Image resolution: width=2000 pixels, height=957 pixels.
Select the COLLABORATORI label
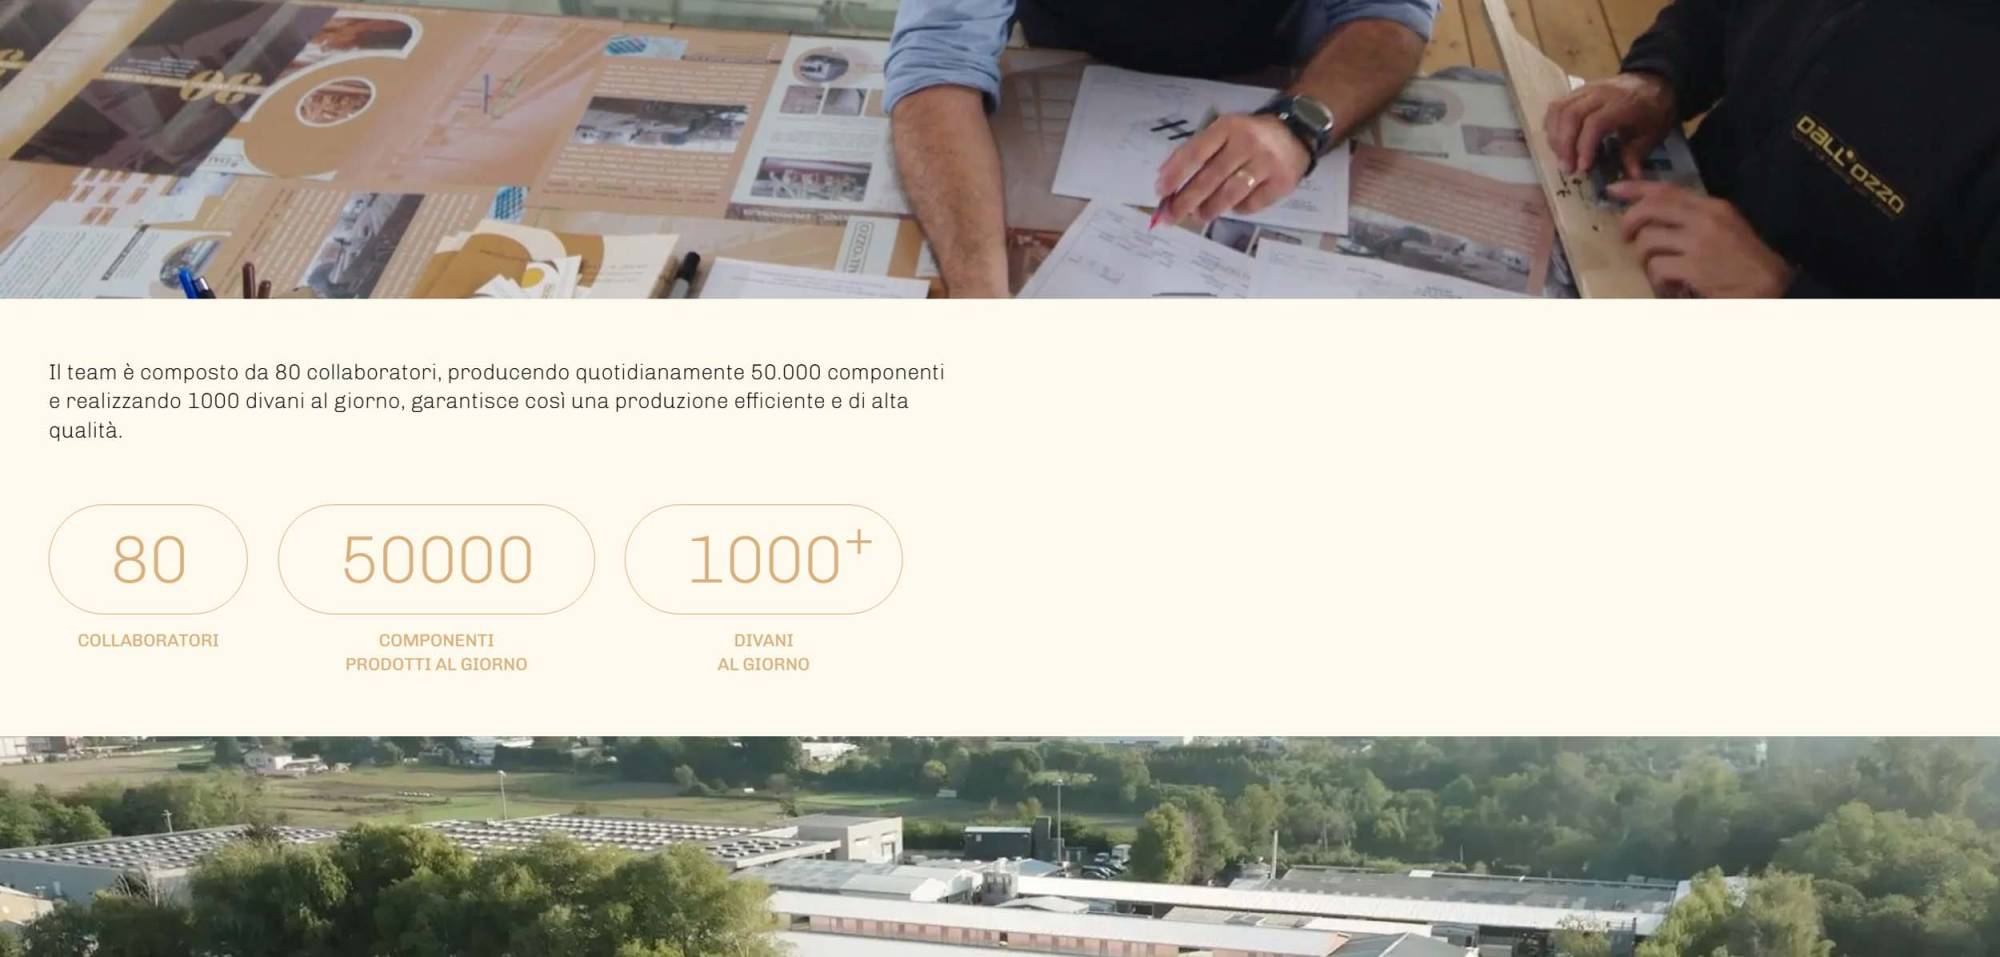pos(148,640)
